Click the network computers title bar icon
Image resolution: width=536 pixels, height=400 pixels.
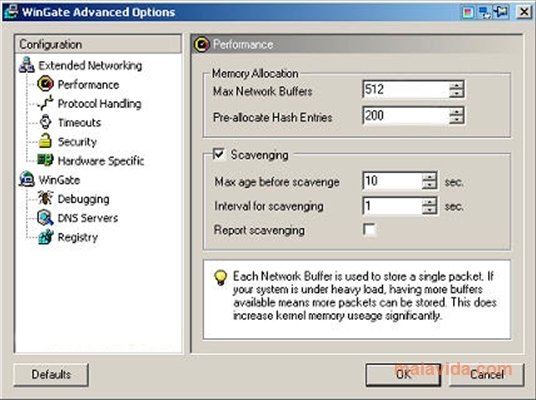pos(484,13)
